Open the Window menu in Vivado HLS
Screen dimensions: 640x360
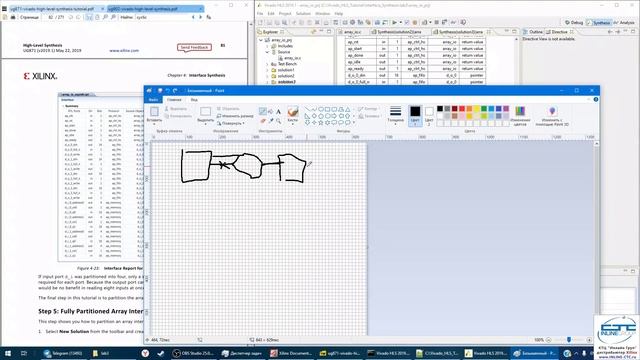[322, 13]
